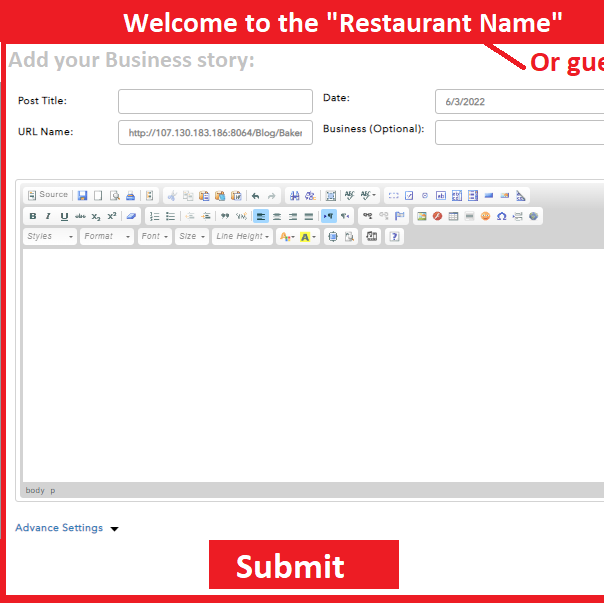The height and width of the screenshot is (604, 604).
Task: Open the Line Height dropdown
Action: click(x=242, y=237)
